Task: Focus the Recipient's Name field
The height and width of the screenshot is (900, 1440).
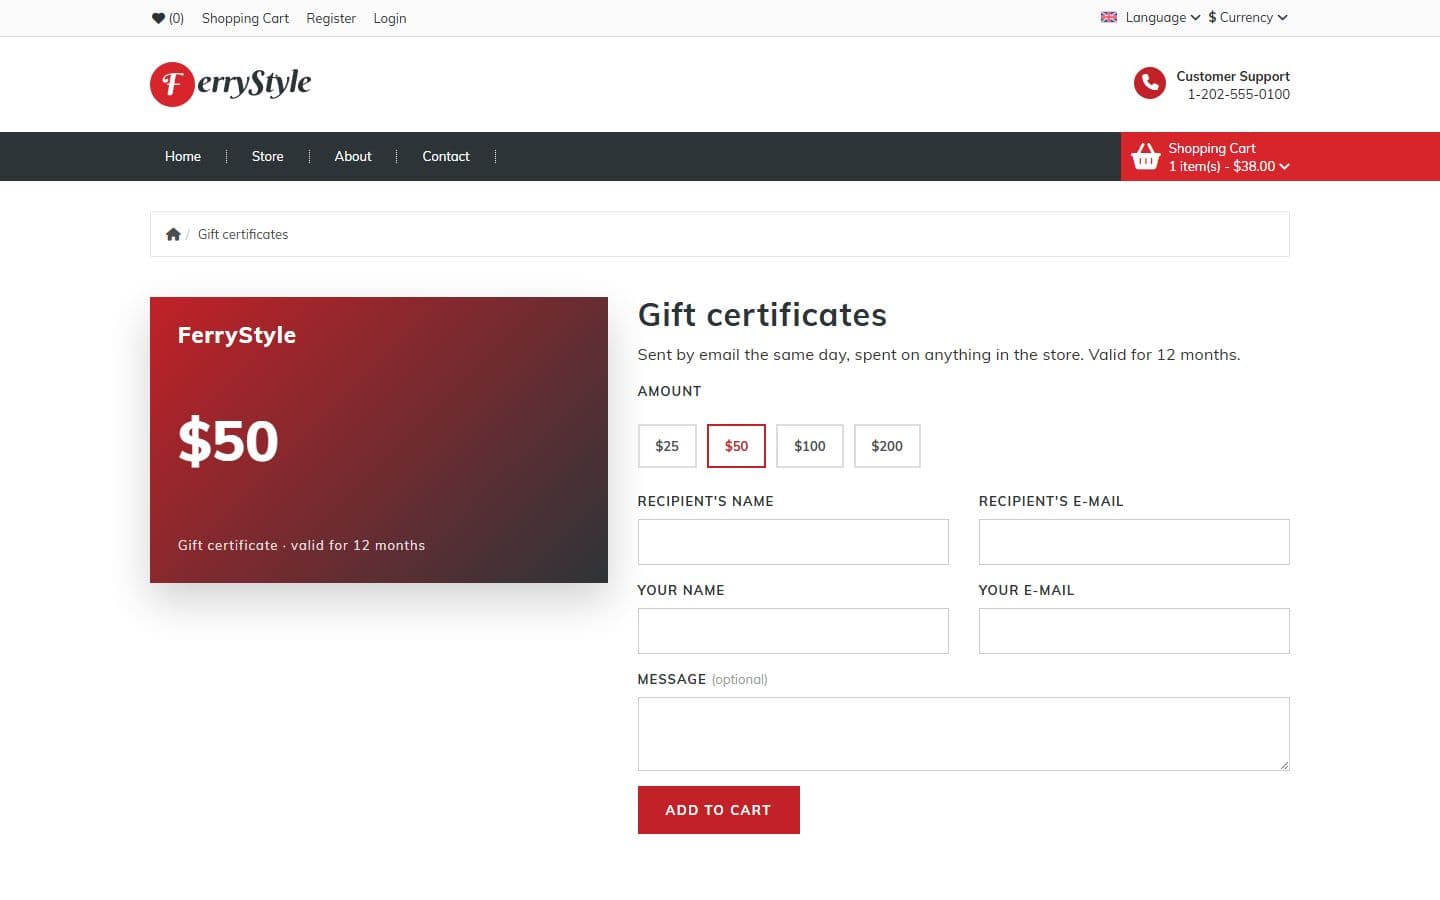Action: pos(793,542)
